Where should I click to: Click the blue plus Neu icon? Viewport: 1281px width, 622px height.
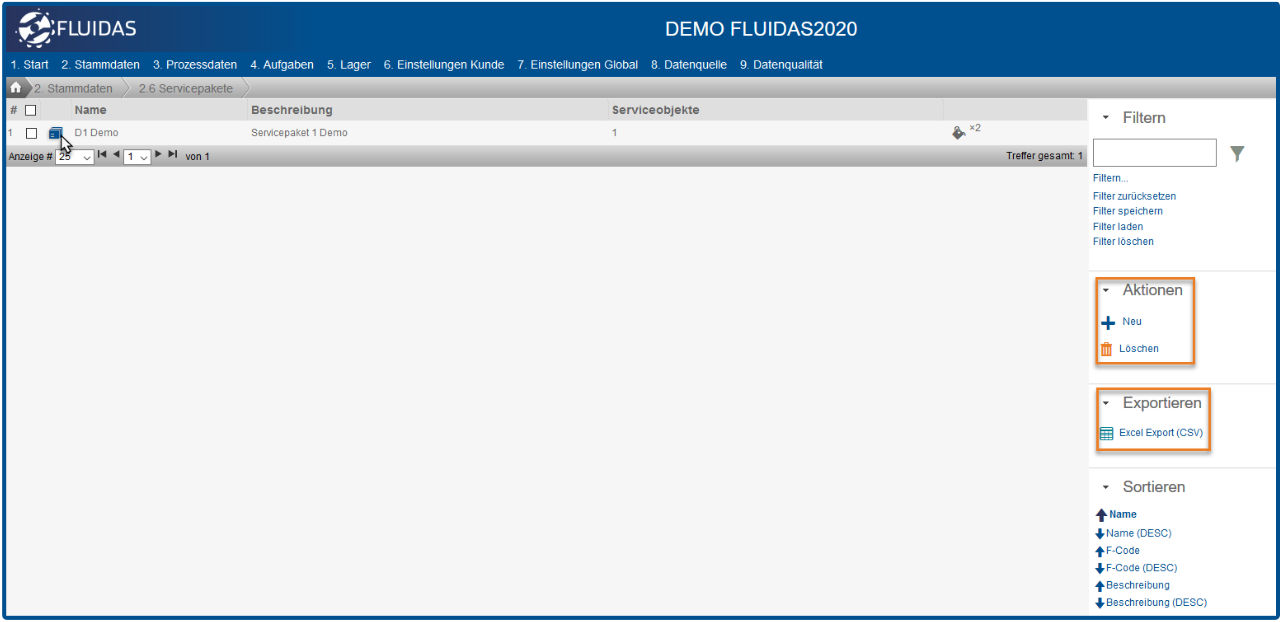click(x=1107, y=323)
